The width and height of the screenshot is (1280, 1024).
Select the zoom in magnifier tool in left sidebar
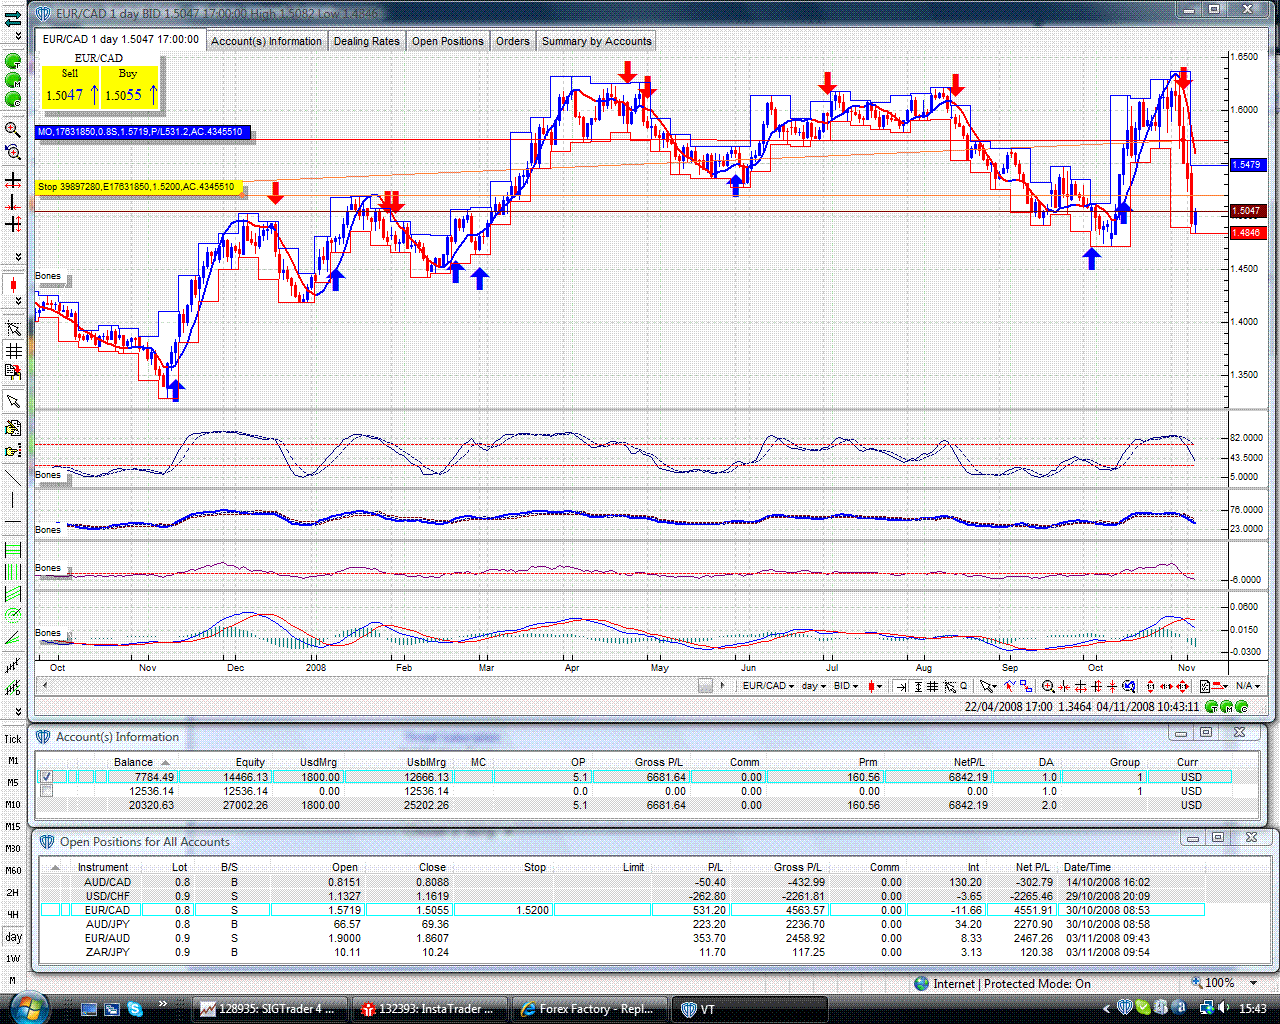point(13,129)
